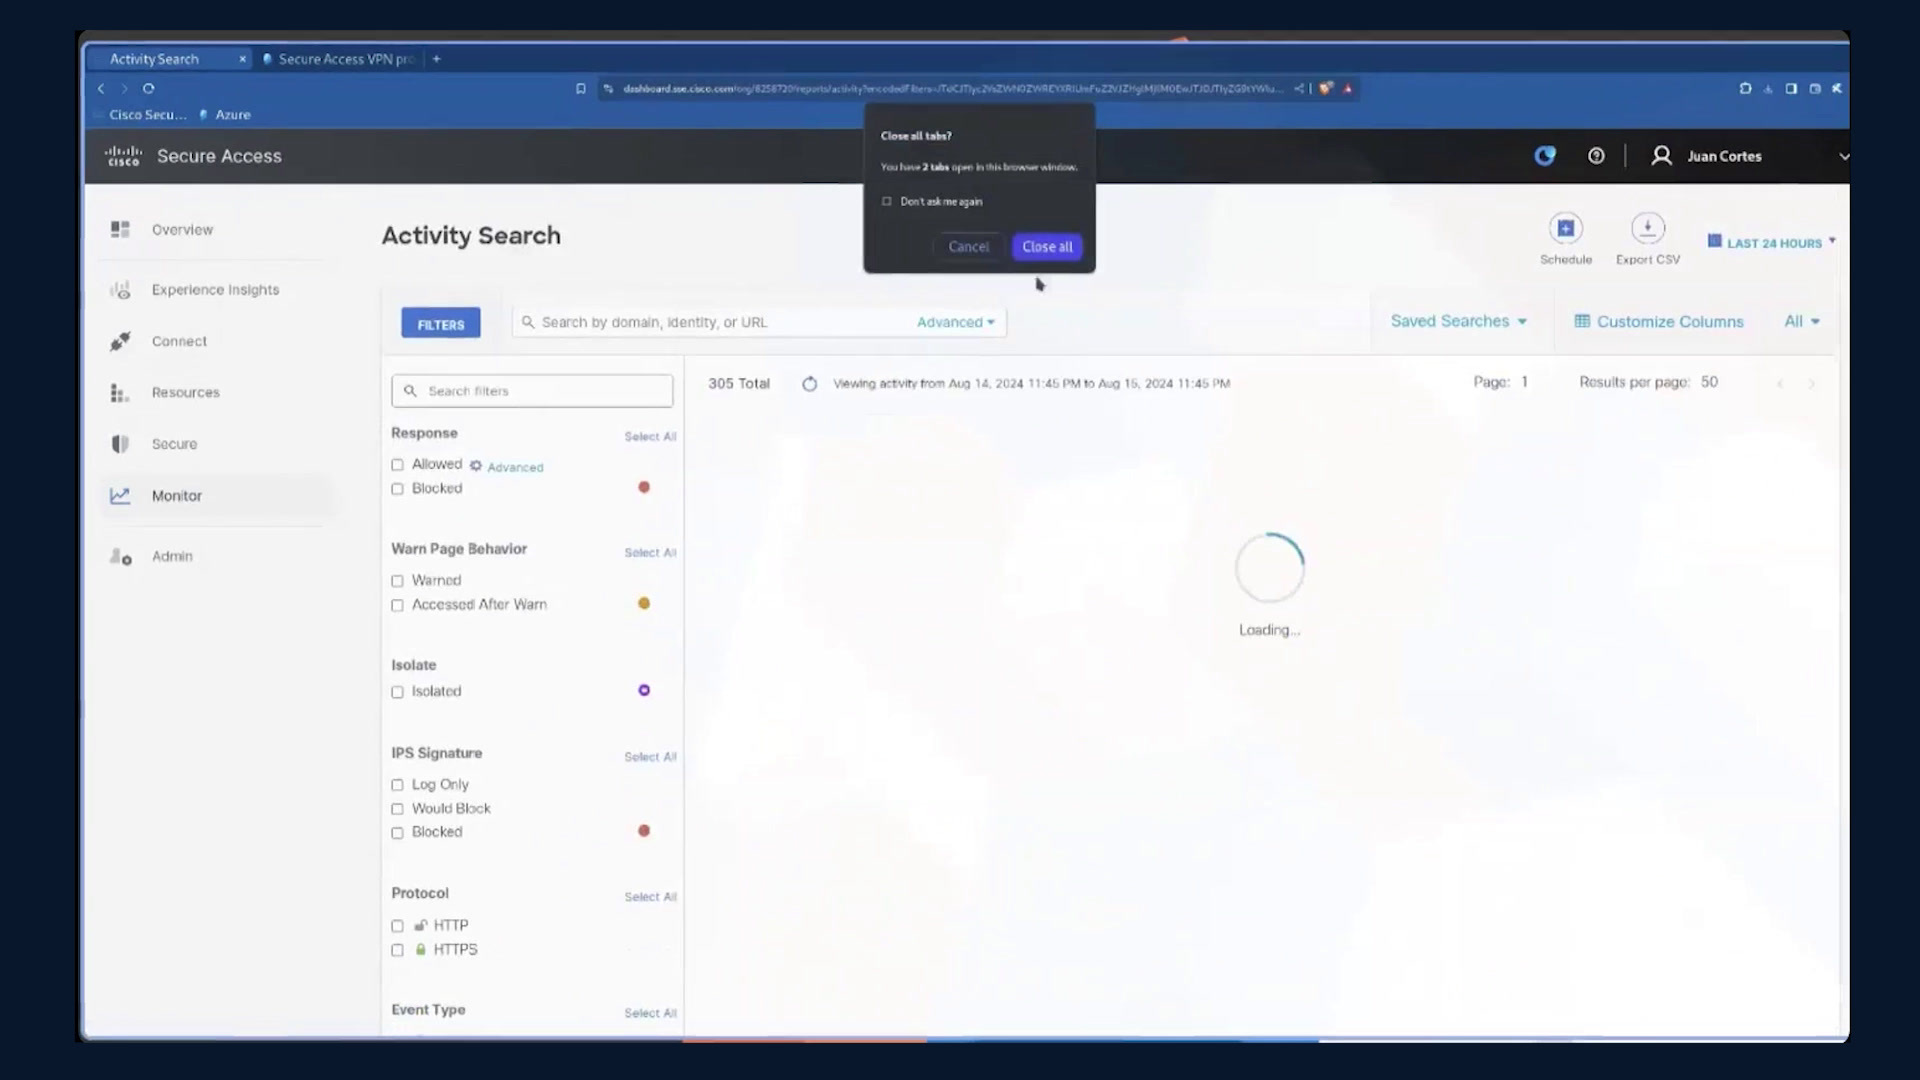Click the refresh activity icon beside 305 Total
The width and height of the screenshot is (1920, 1080).
point(810,384)
